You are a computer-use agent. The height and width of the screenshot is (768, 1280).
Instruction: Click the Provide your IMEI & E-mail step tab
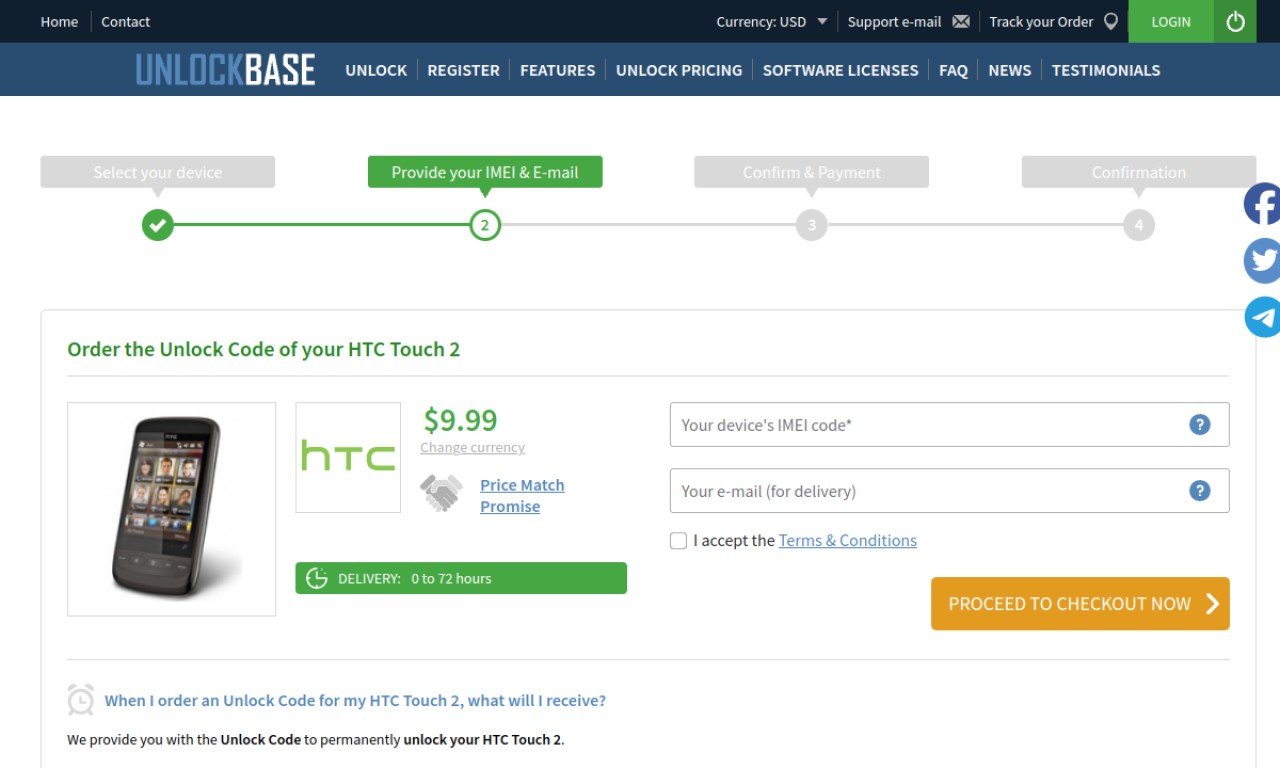[x=485, y=172]
